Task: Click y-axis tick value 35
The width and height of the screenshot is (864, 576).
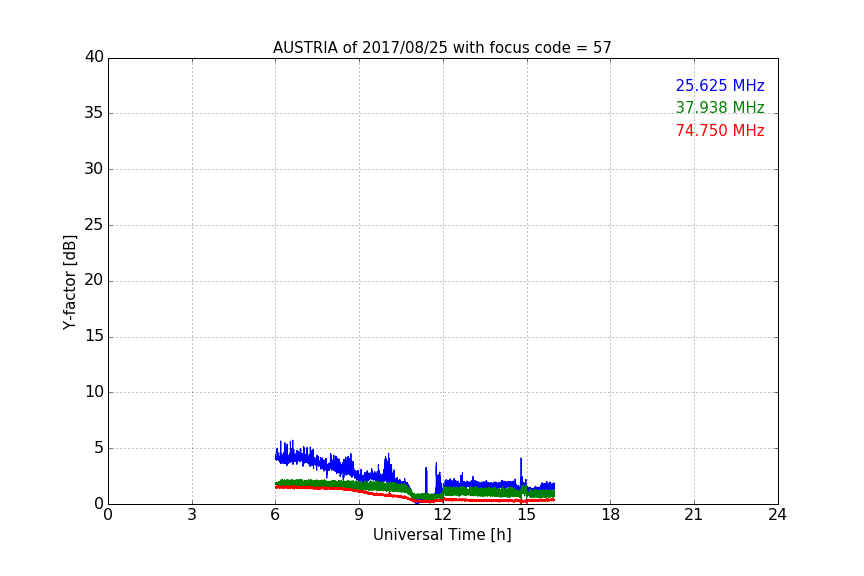Action: coord(94,113)
